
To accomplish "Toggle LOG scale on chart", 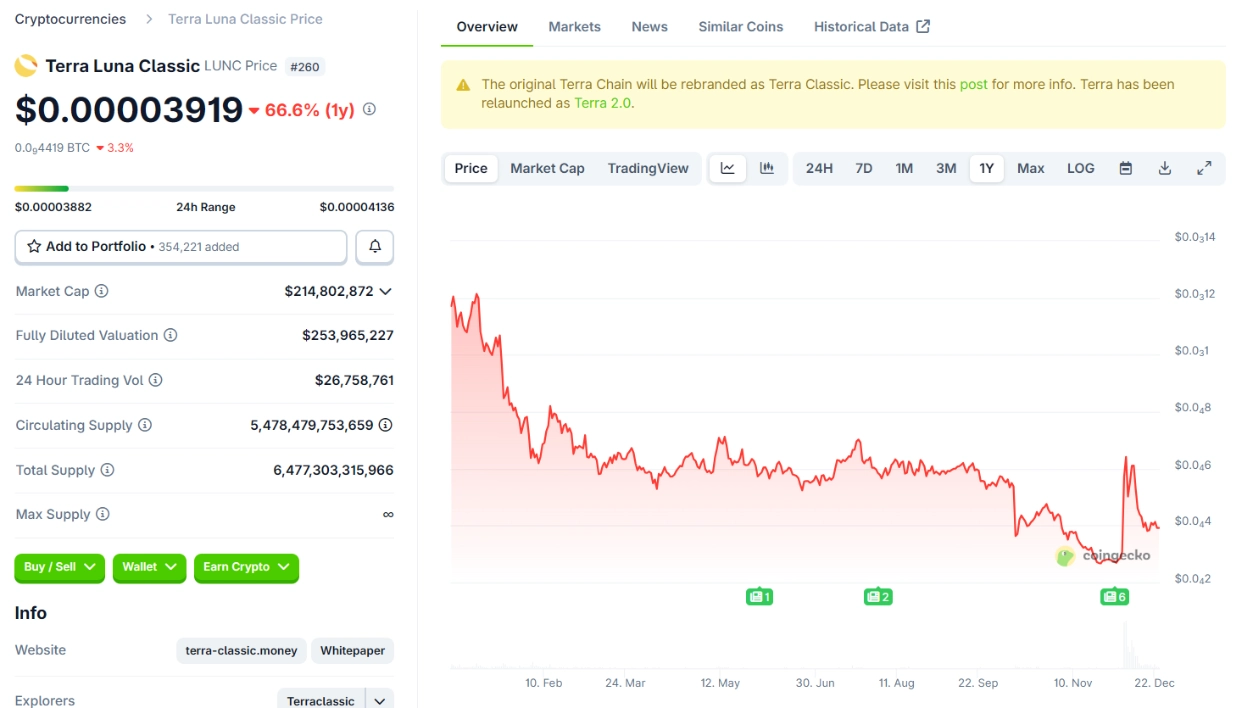I will click(x=1080, y=168).
